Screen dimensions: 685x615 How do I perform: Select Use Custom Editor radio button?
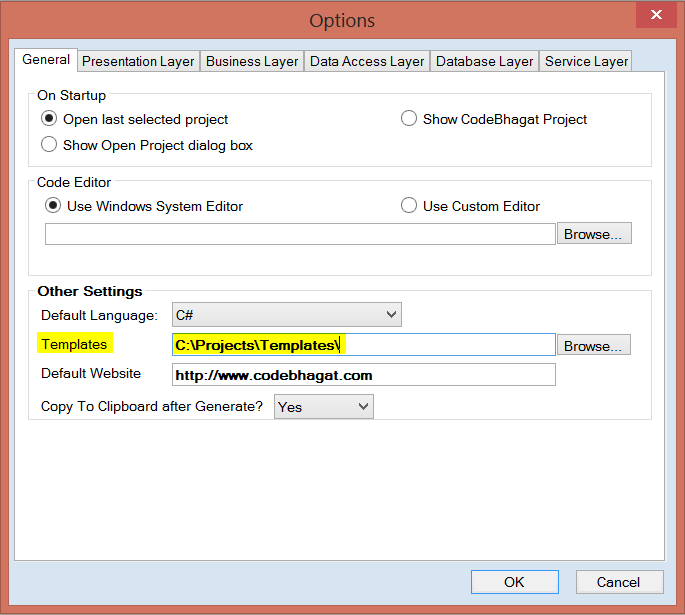click(409, 206)
